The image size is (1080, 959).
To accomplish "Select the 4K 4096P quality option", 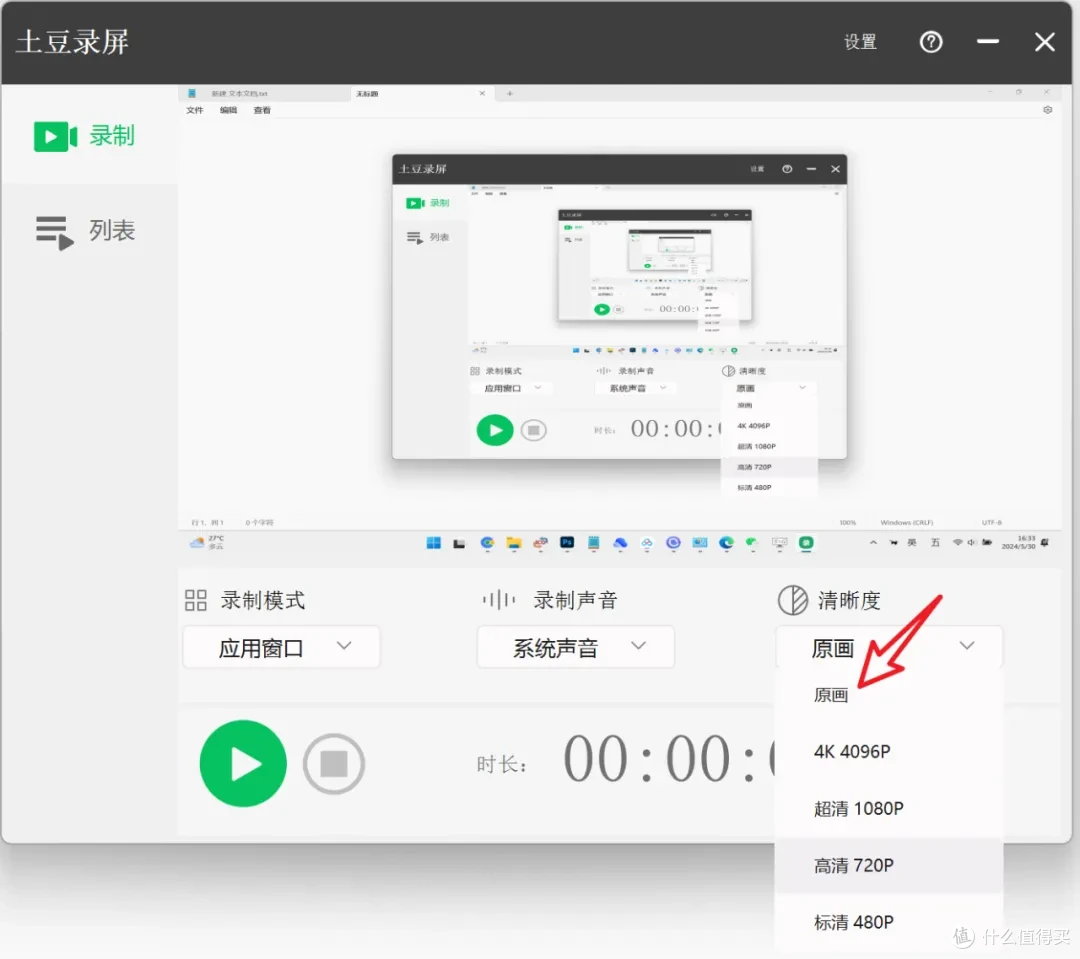I will pos(889,751).
